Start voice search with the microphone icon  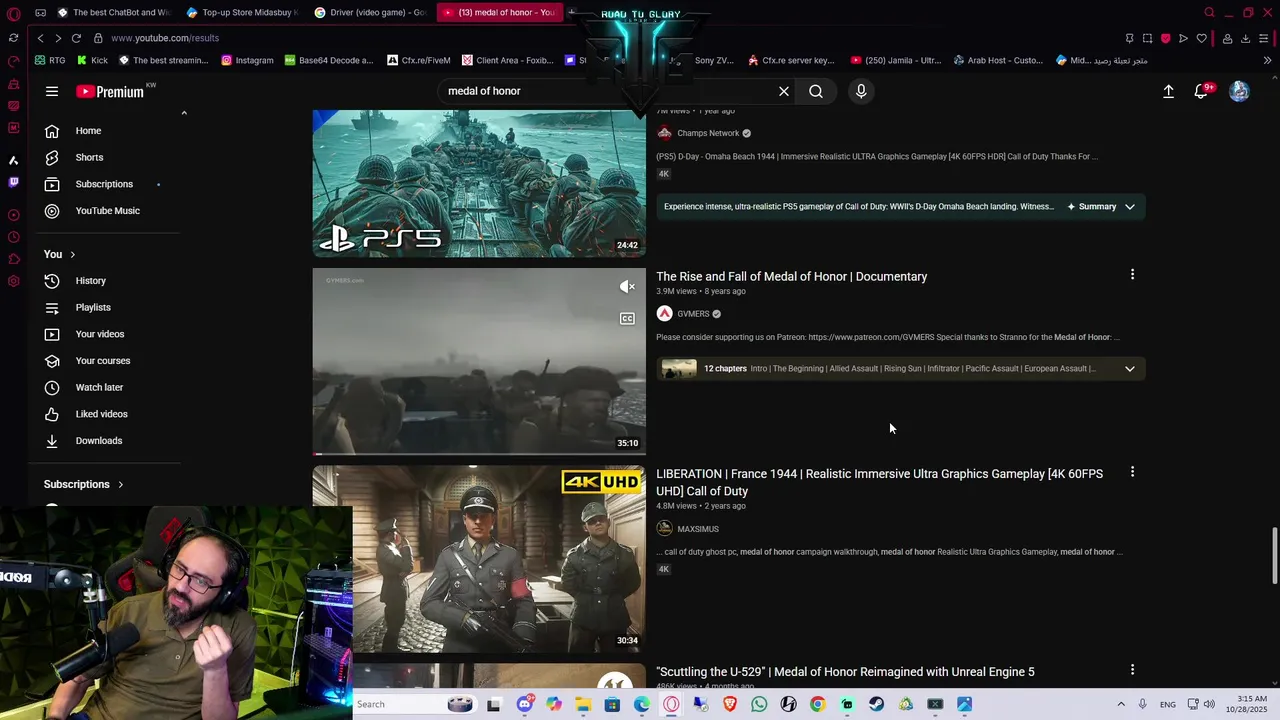pos(861,91)
